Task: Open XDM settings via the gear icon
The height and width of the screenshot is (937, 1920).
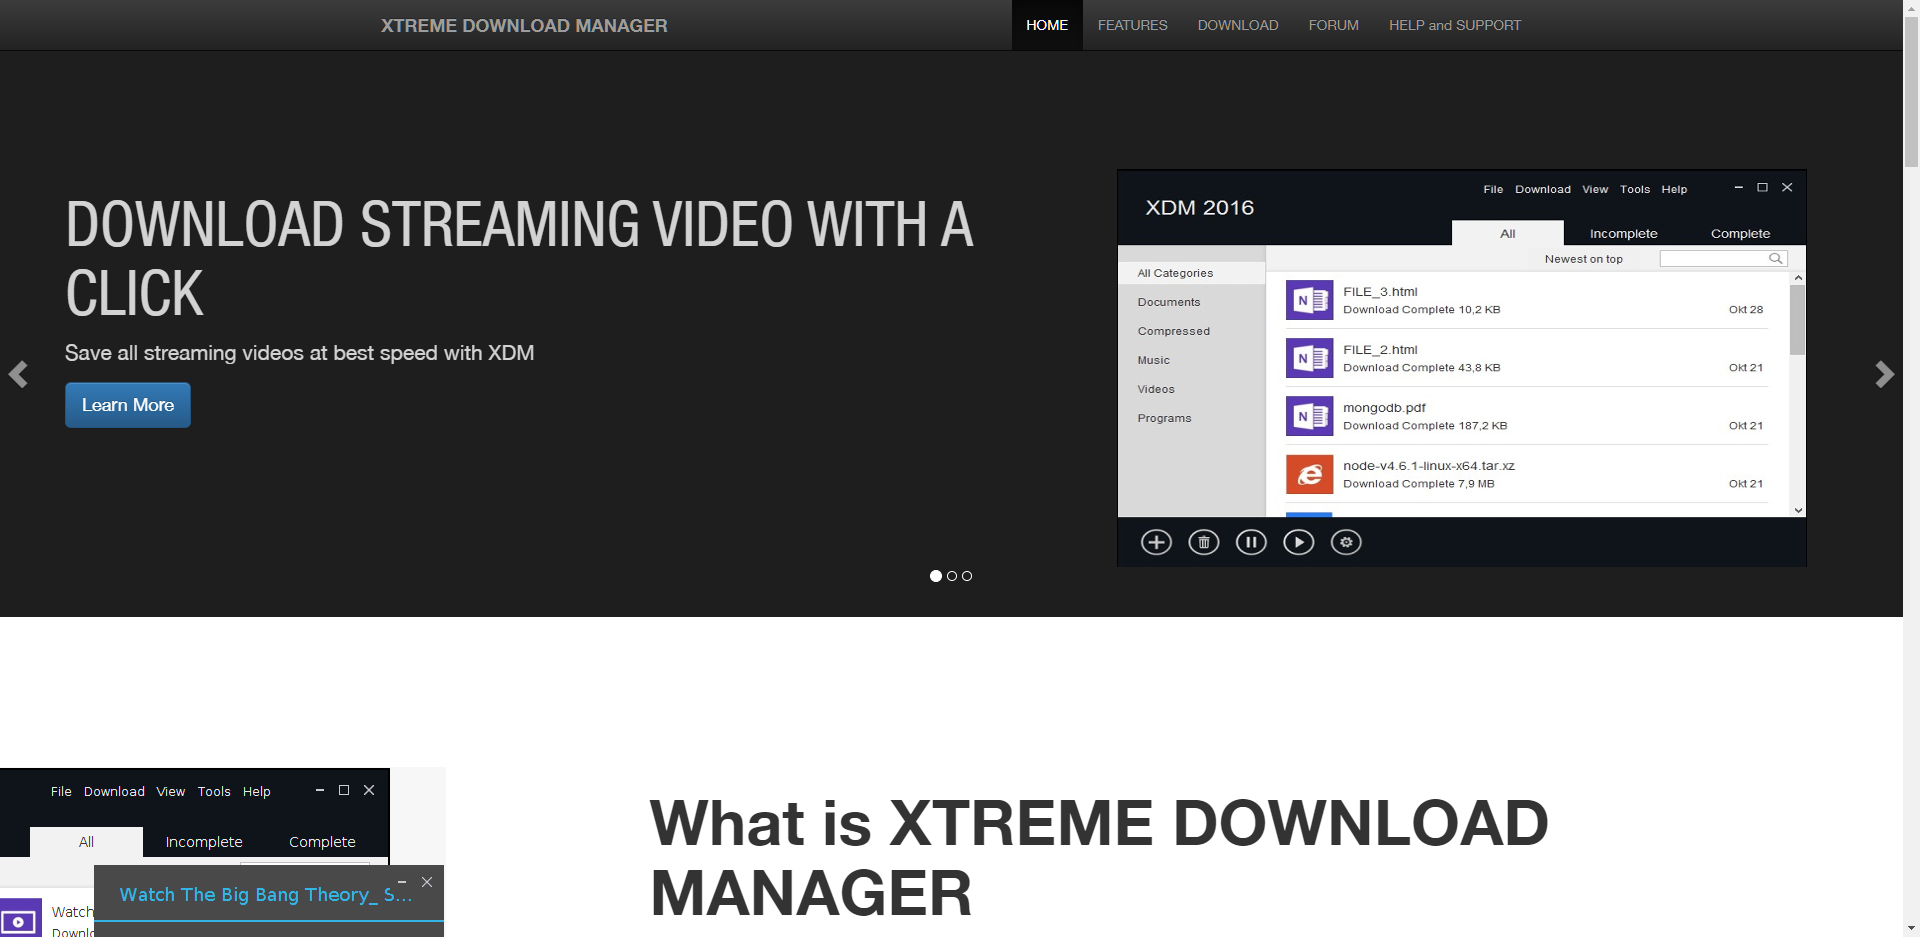Action: [1346, 541]
